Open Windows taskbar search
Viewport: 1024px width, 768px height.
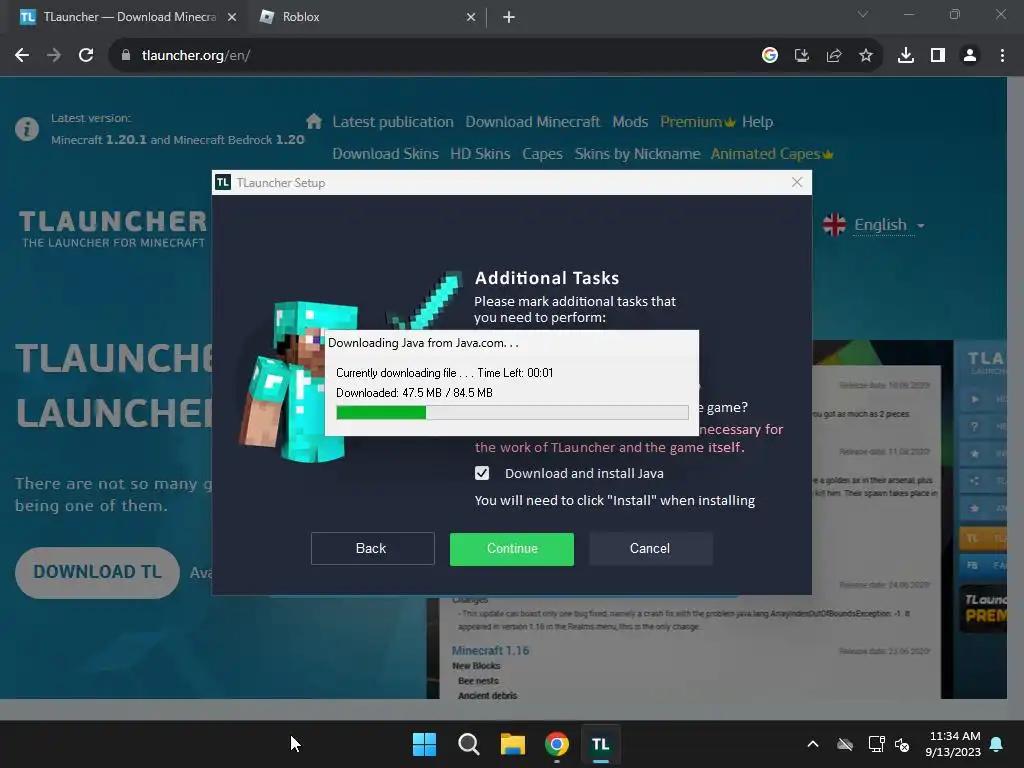click(x=469, y=744)
